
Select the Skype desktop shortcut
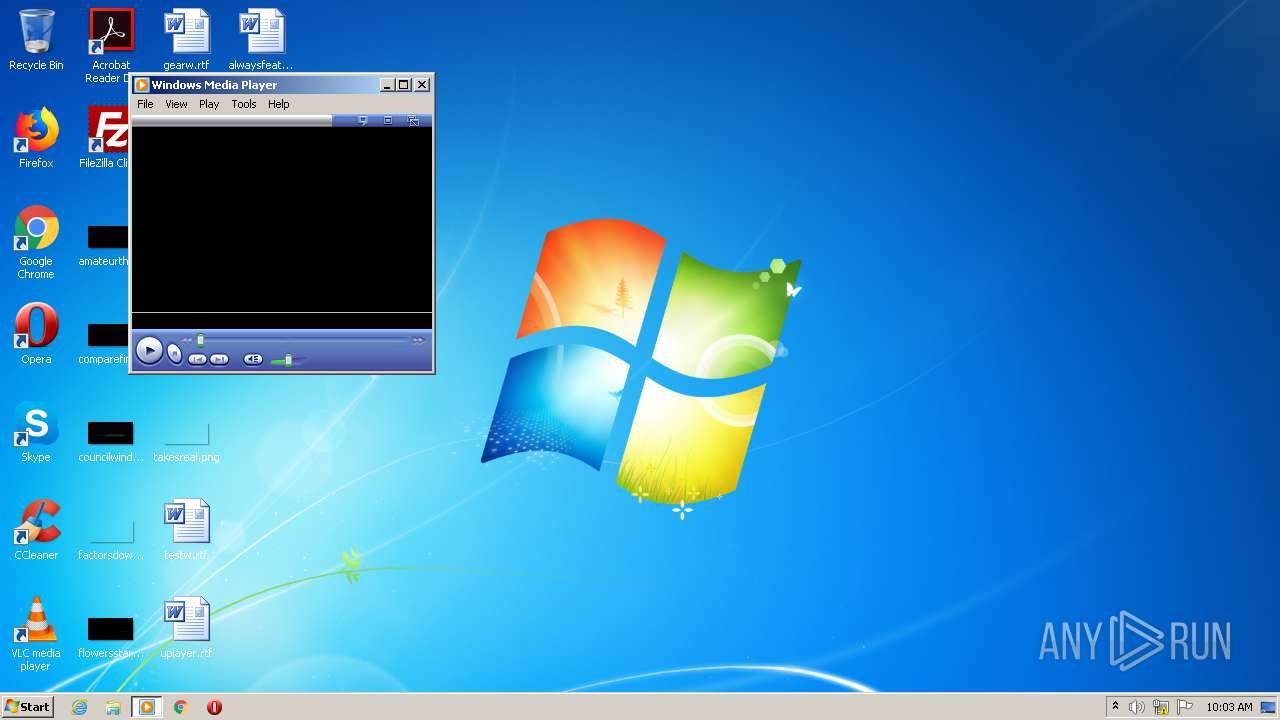(x=36, y=432)
